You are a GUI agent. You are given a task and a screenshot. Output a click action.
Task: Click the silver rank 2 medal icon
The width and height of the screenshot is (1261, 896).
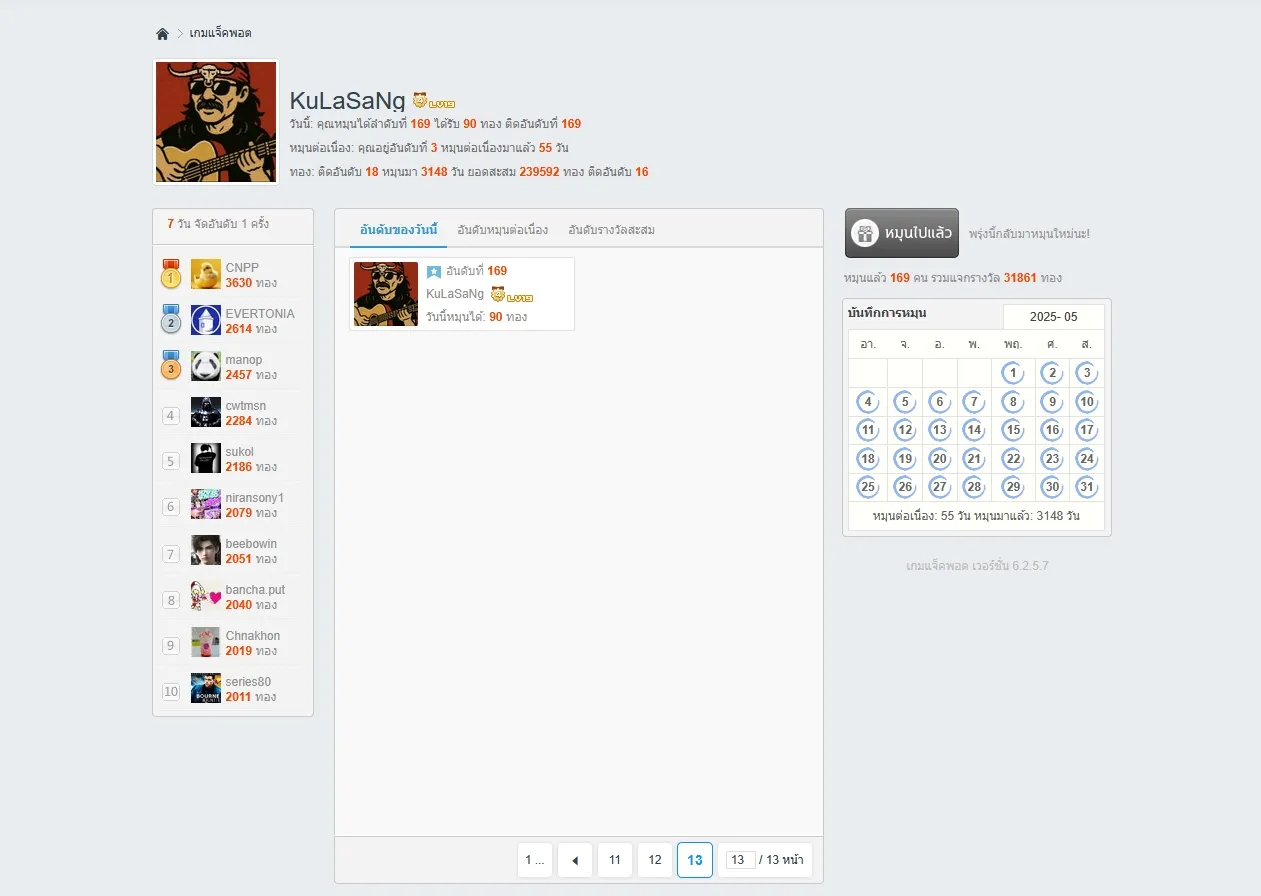tap(171, 320)
